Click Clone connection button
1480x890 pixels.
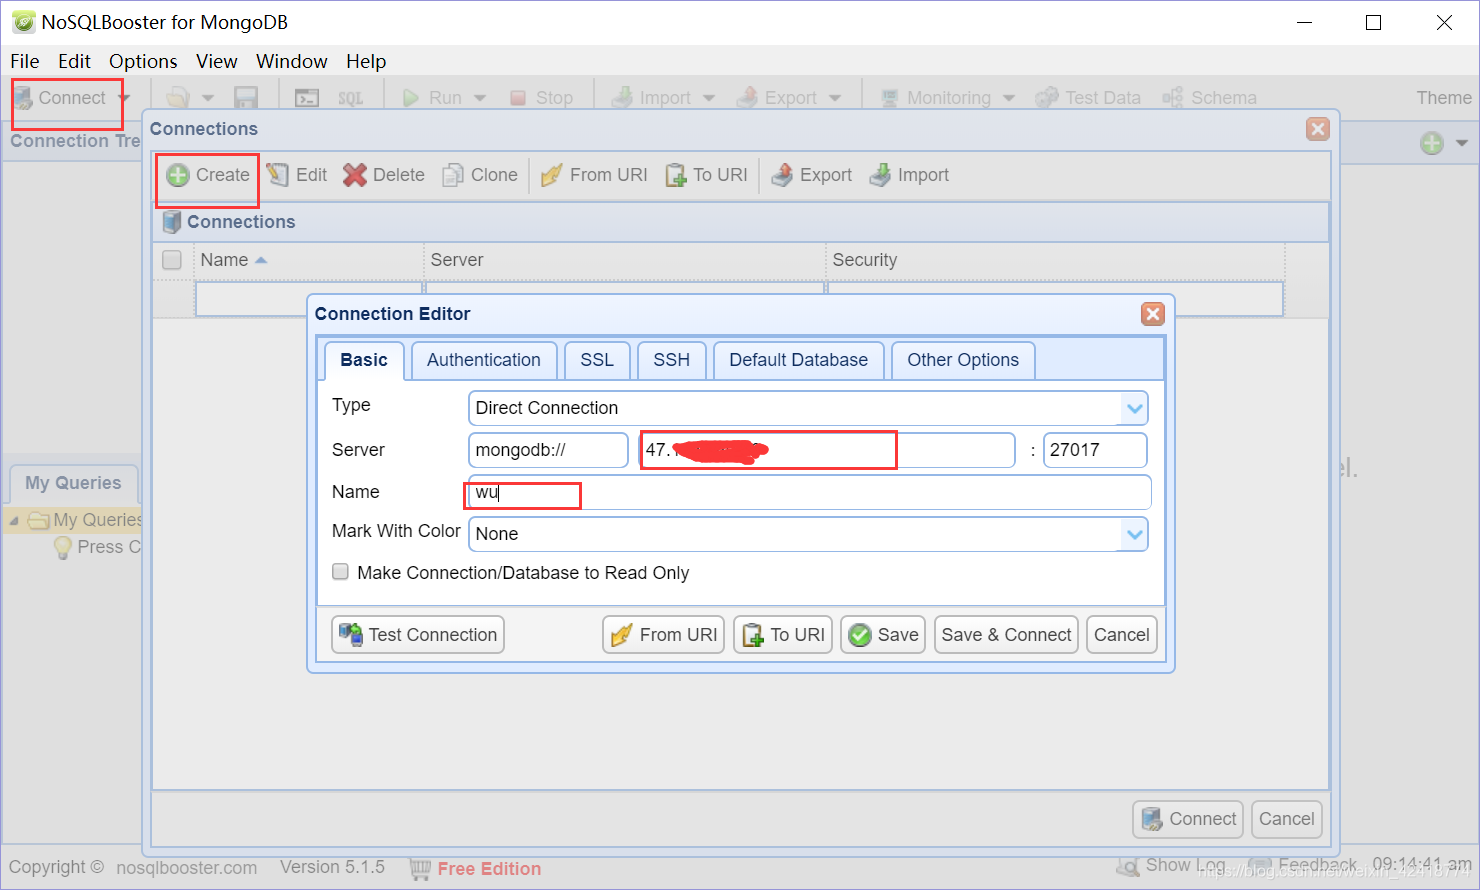tap(480, 175)
